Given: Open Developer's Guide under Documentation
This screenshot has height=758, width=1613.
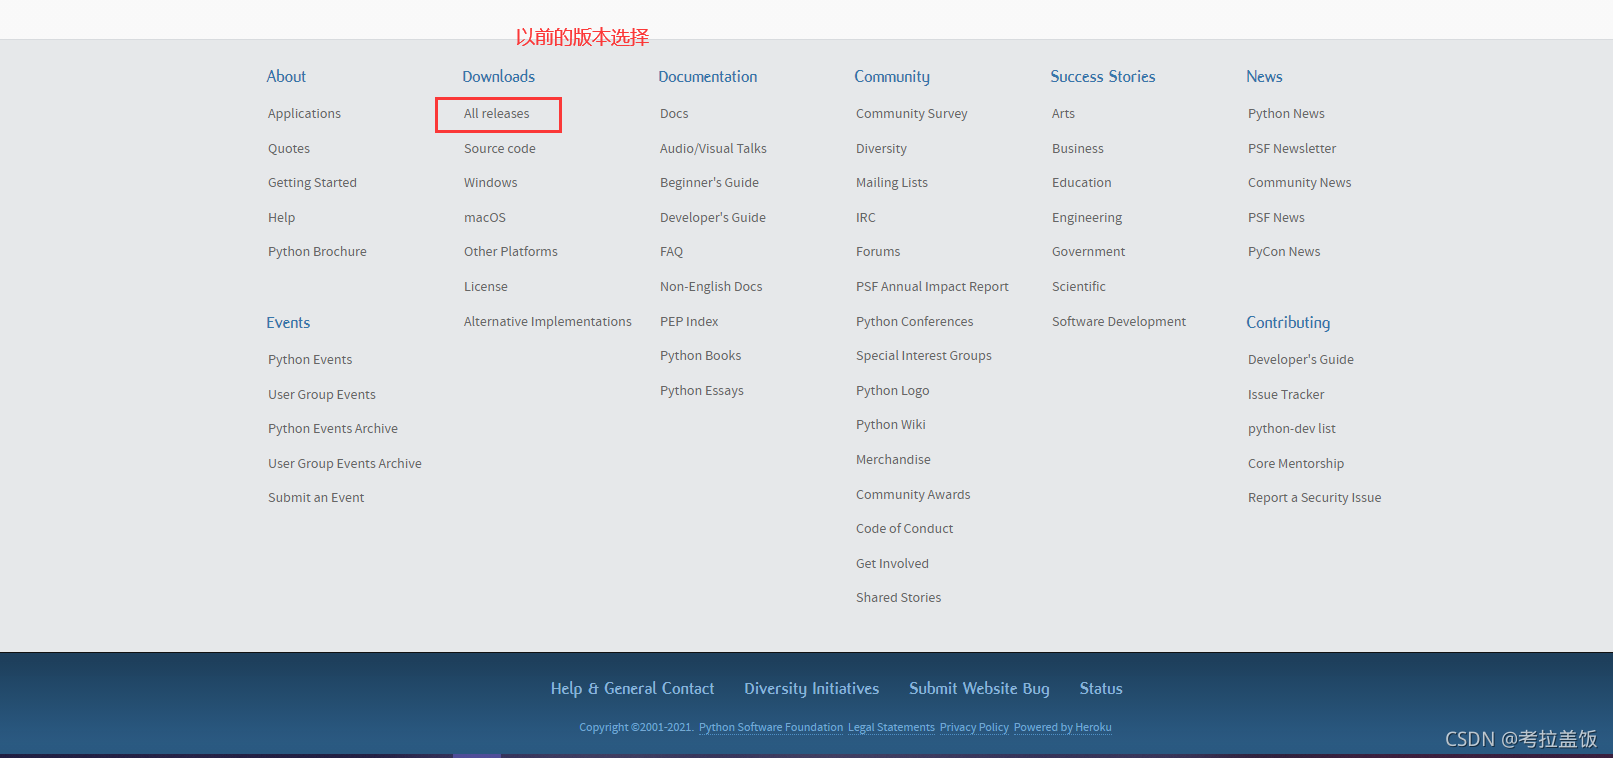Looking at the screenshot, I should pyautogui.click(x=713, y=218).
